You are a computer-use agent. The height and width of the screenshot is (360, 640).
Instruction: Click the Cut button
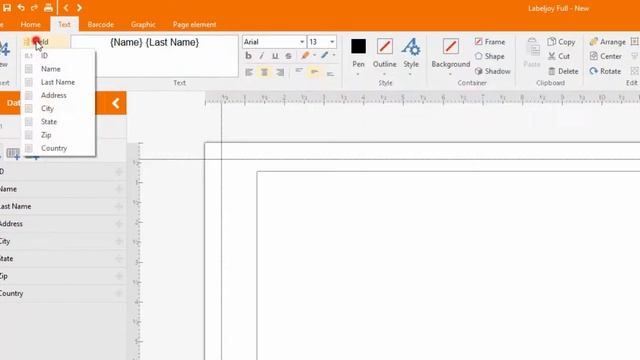click(559, 56)
